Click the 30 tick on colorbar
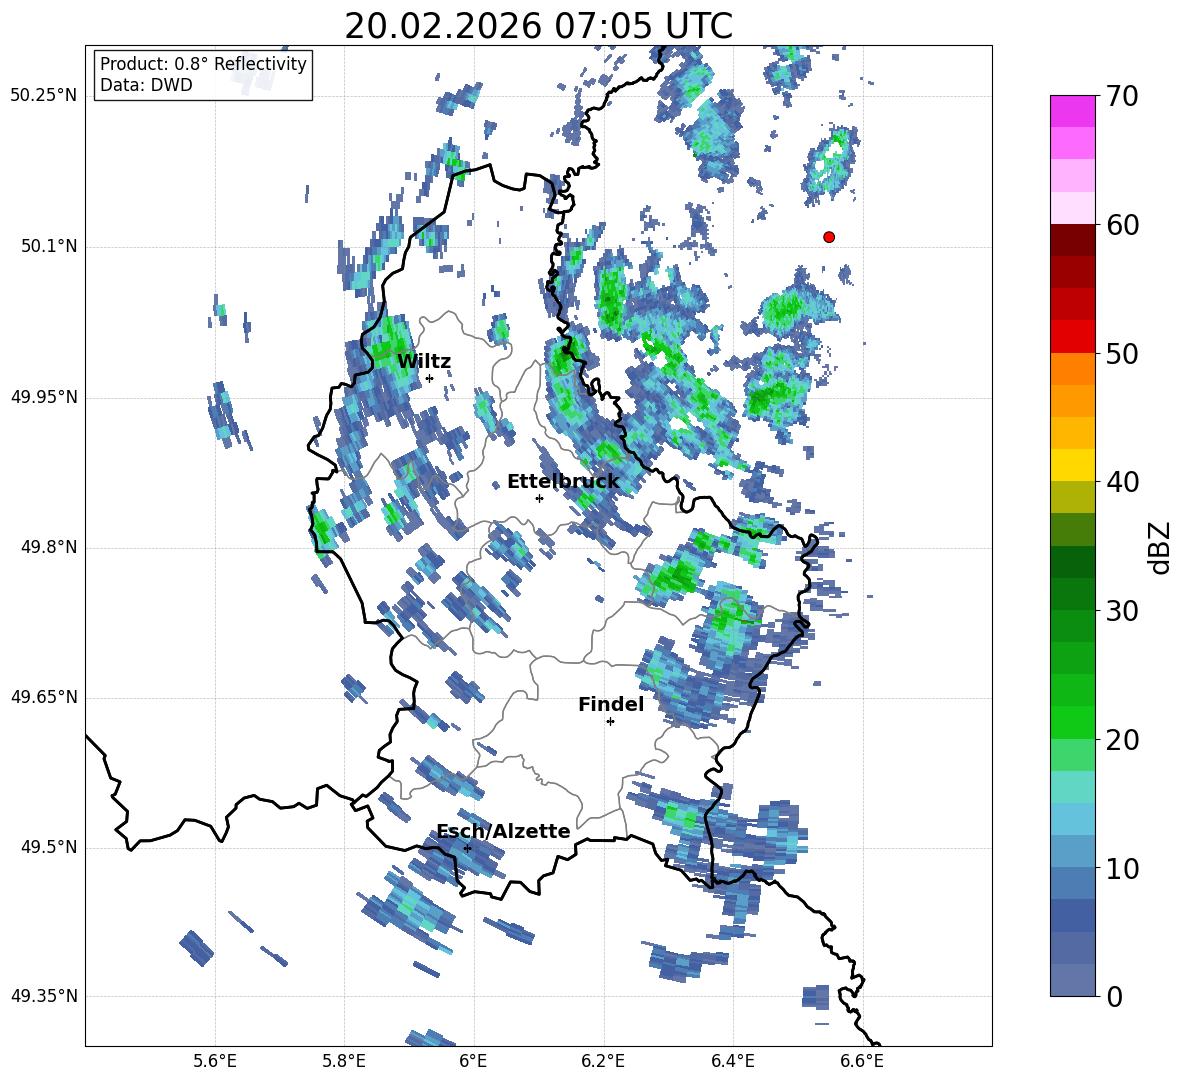Viewport: 1184px width, 1081px height. [x=1122, y=611]
